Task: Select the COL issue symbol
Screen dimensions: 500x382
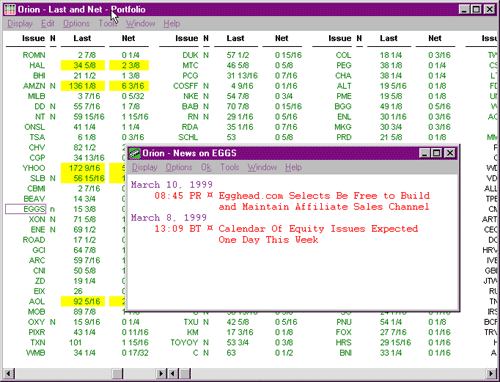Action: coord(344,55)
